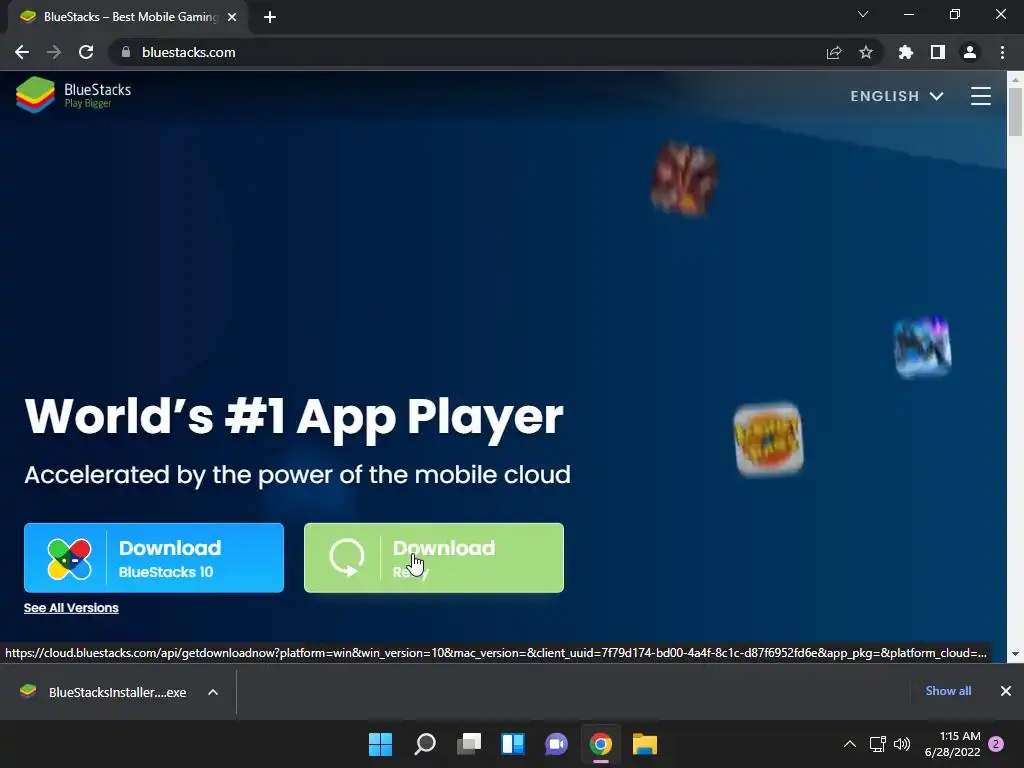Click the Chrome taskbar icon
This screenshot has width=1024, height=768.
(x=601, y=744)
